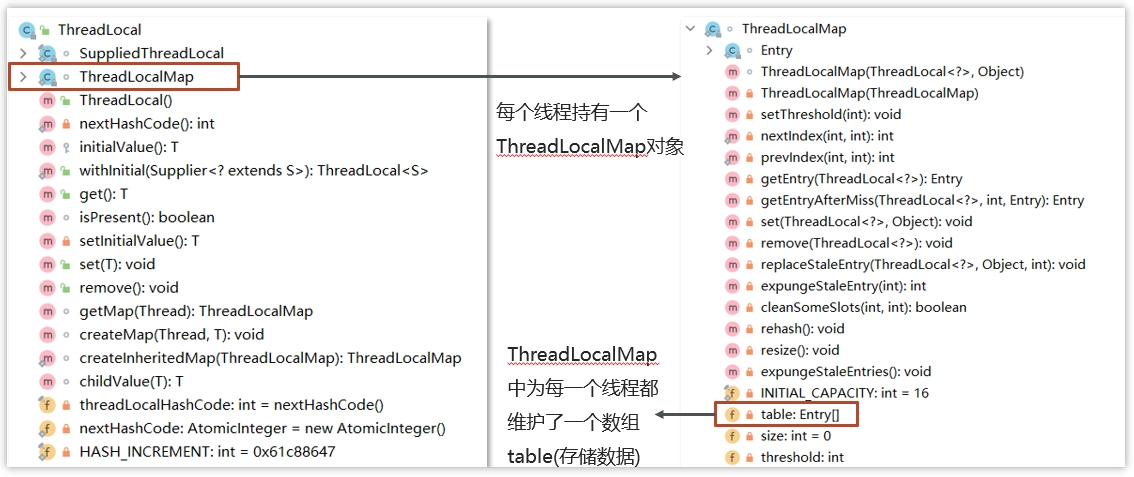The height and width of the screenshot is (477, 1134).
Task: Select the withInitial(Supplier) method entry
Action: [254, 171]
